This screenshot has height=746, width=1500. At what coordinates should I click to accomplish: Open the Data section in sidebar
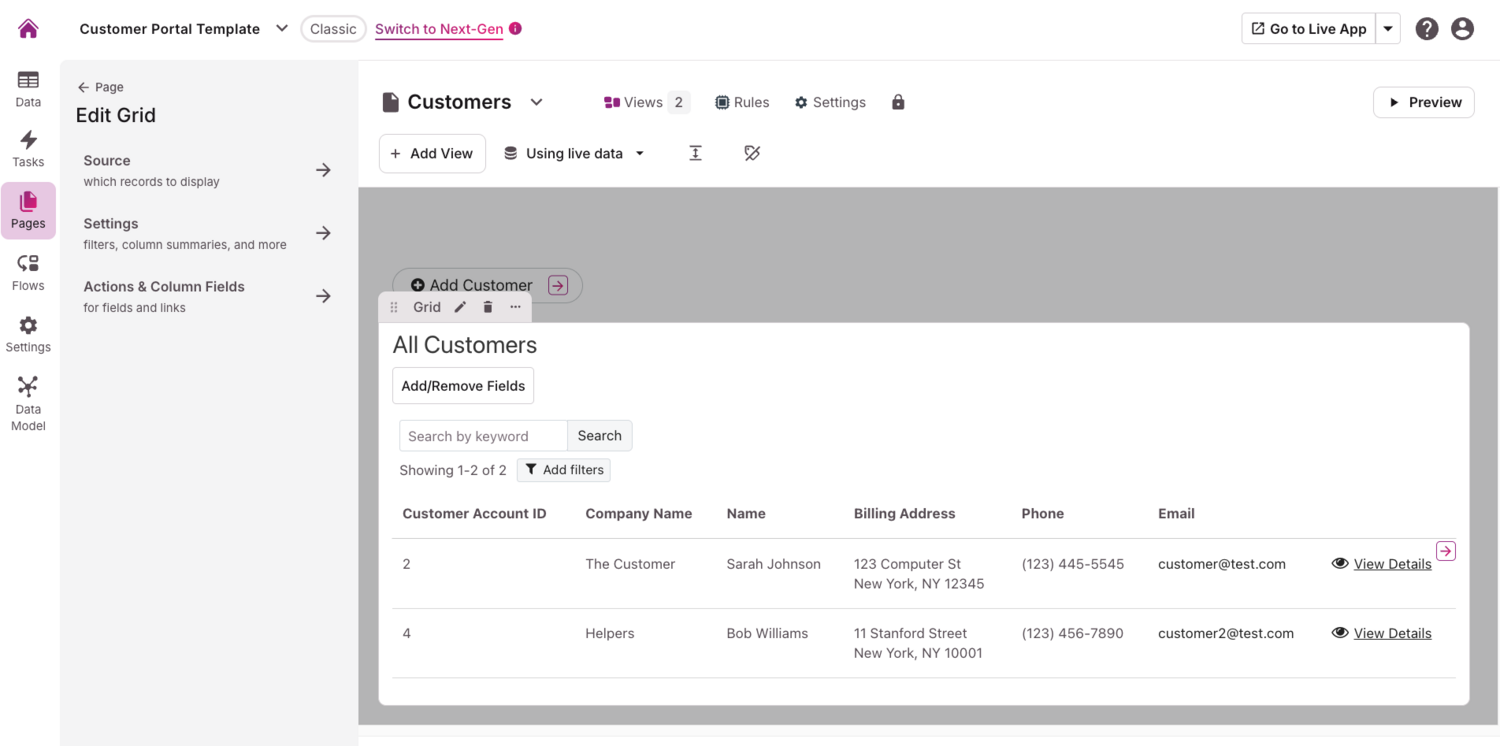(28, 88)
